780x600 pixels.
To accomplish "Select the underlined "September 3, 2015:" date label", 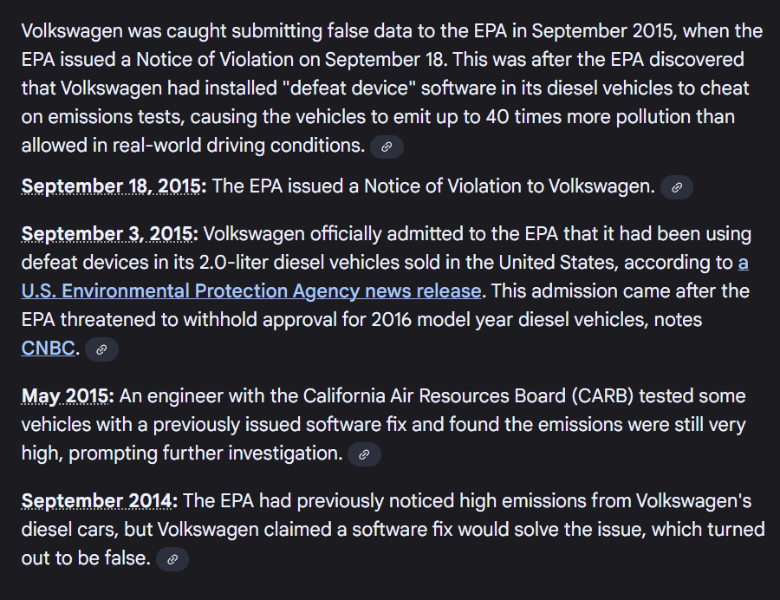I will coord(110,234).
